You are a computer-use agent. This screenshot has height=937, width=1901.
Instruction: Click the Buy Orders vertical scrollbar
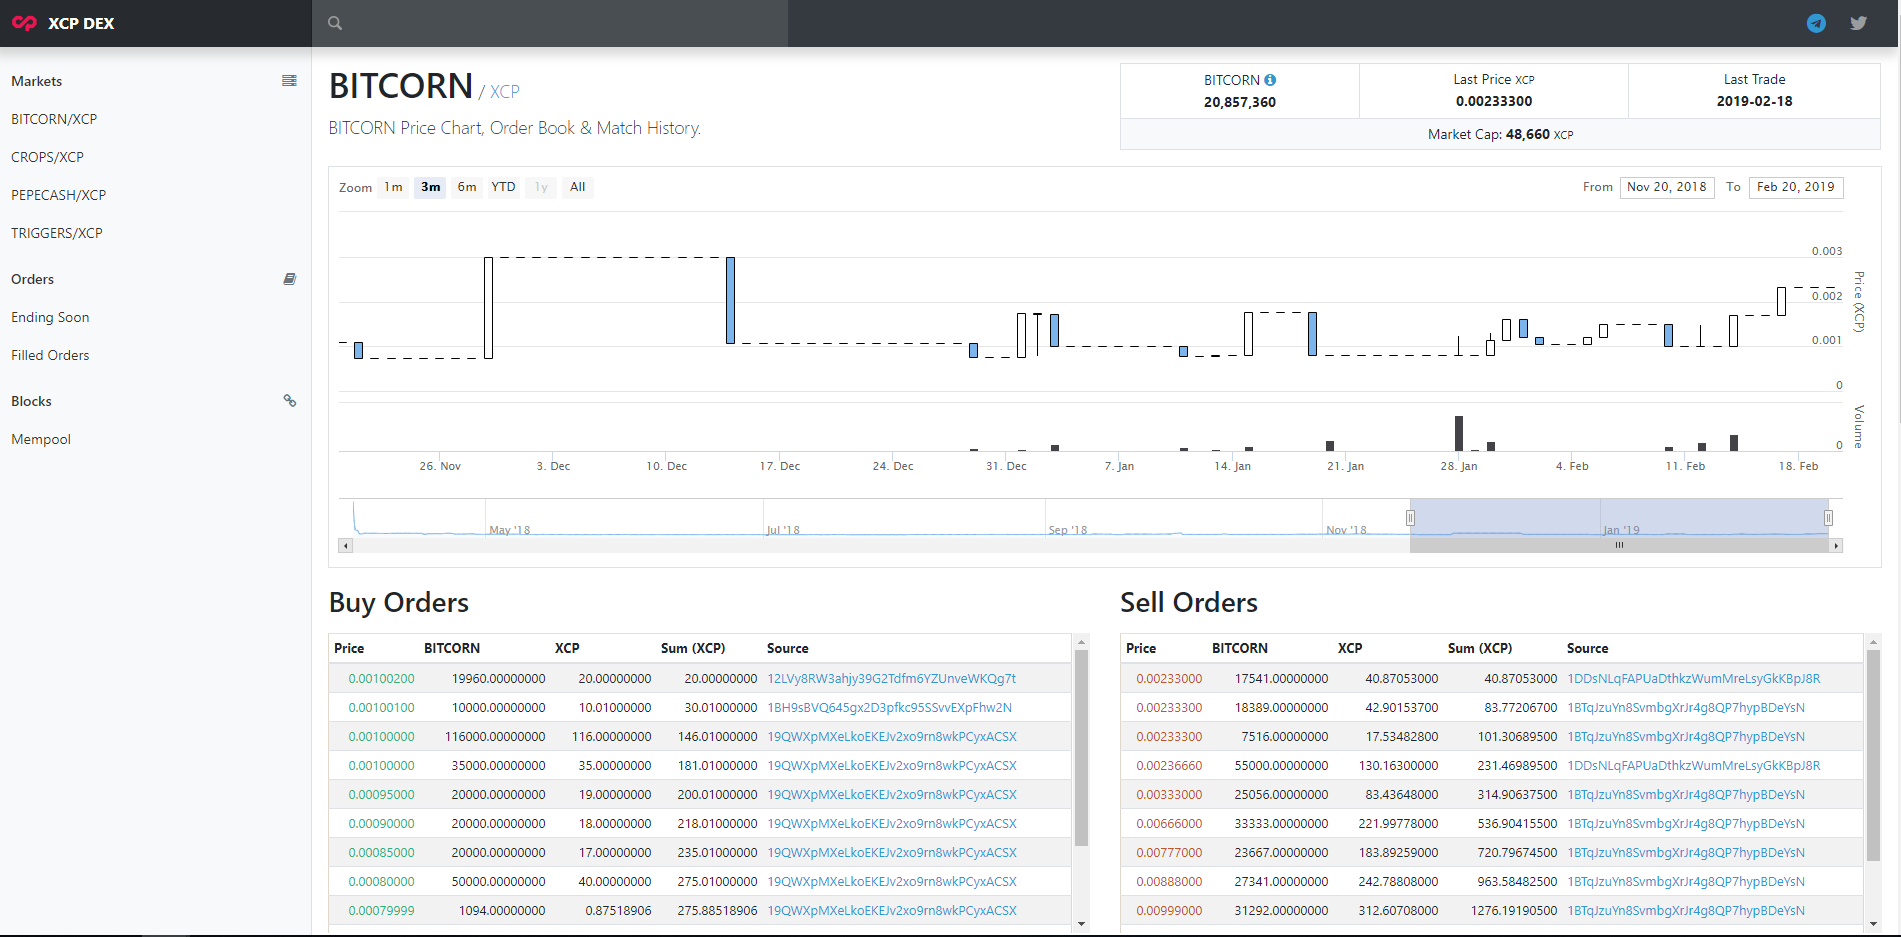coord(1081,749)
